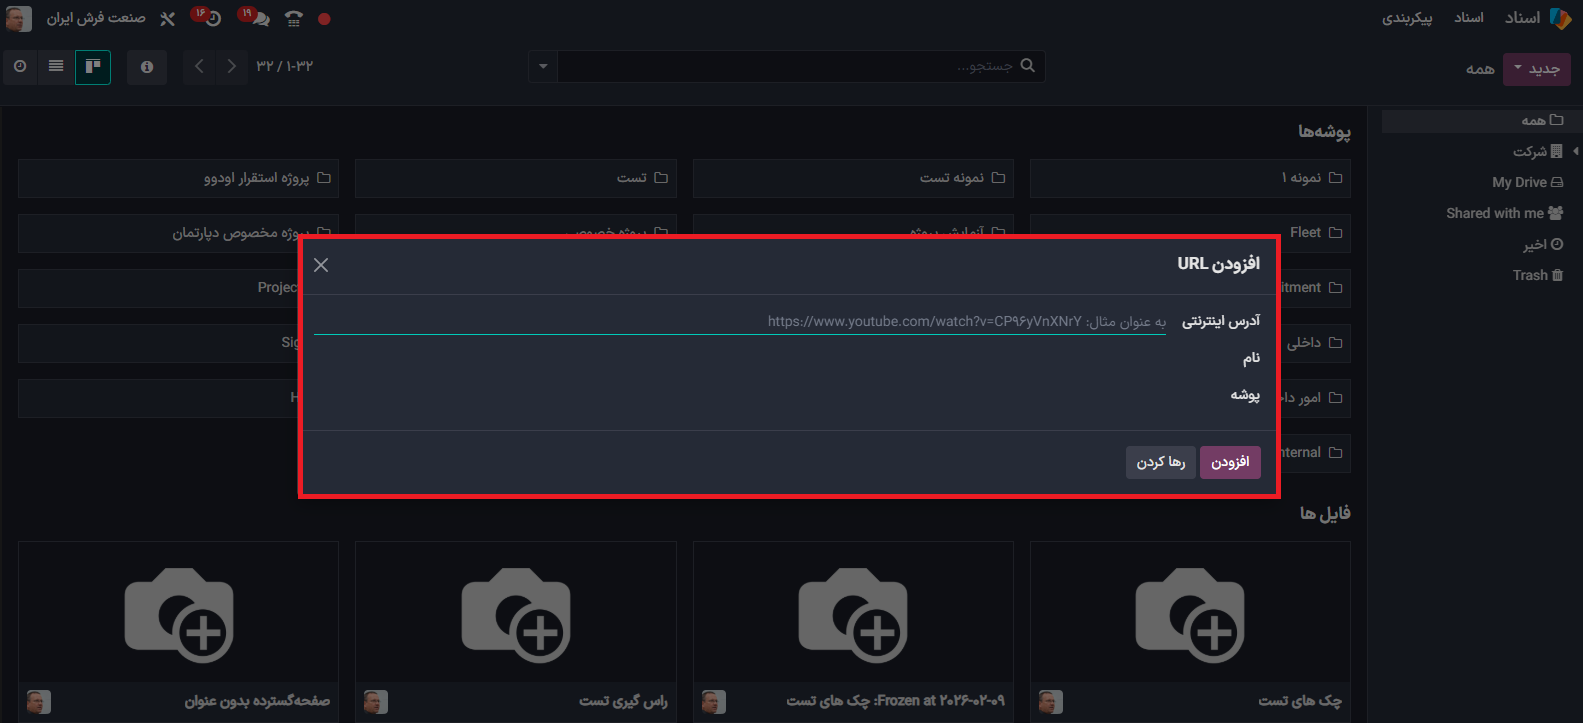This screenshot has height=723, width=1583.
Task: Click the Odoo Documents app logo
Action: (1560, 18)
